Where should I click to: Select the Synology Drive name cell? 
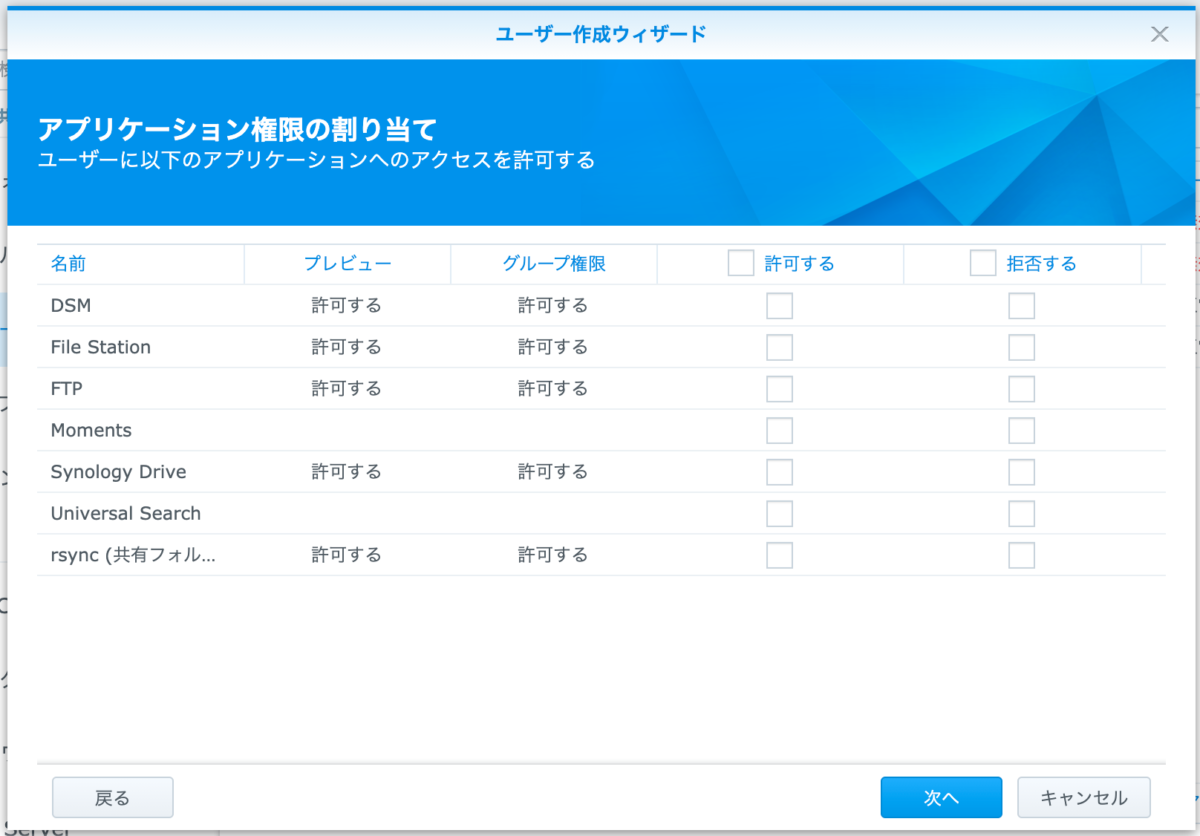141,471
